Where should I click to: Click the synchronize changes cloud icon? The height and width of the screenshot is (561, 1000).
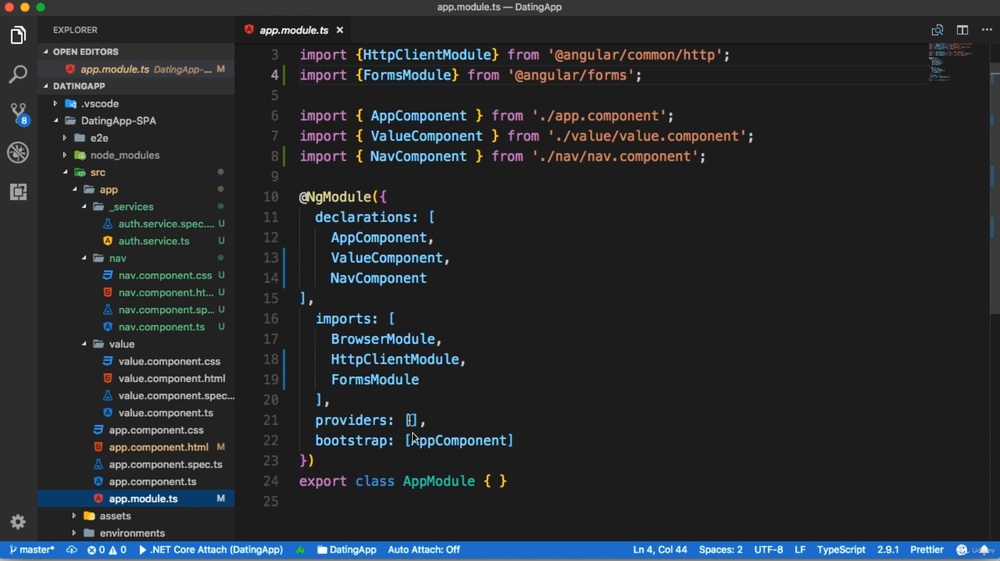click(71, 550)
